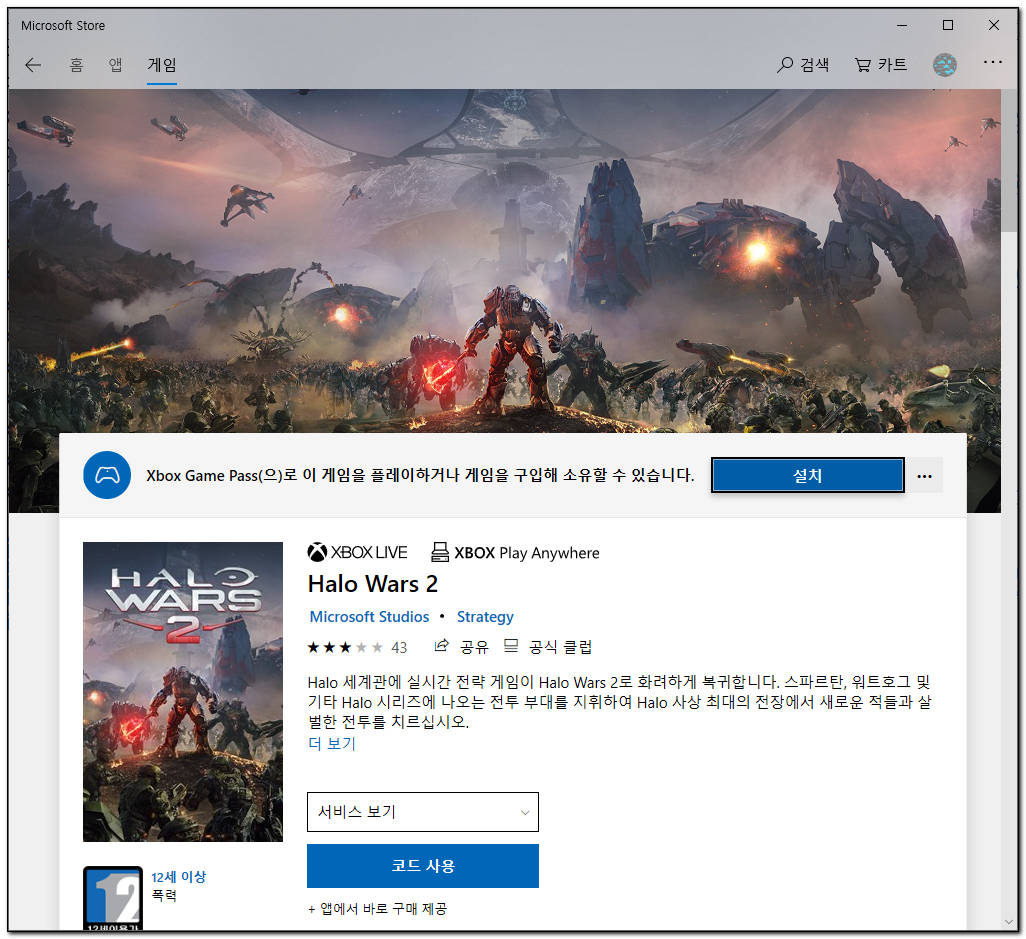This screenshot has width=1026, height=939.
Task: Click the 설치 install button
Action: coord(807,475)
